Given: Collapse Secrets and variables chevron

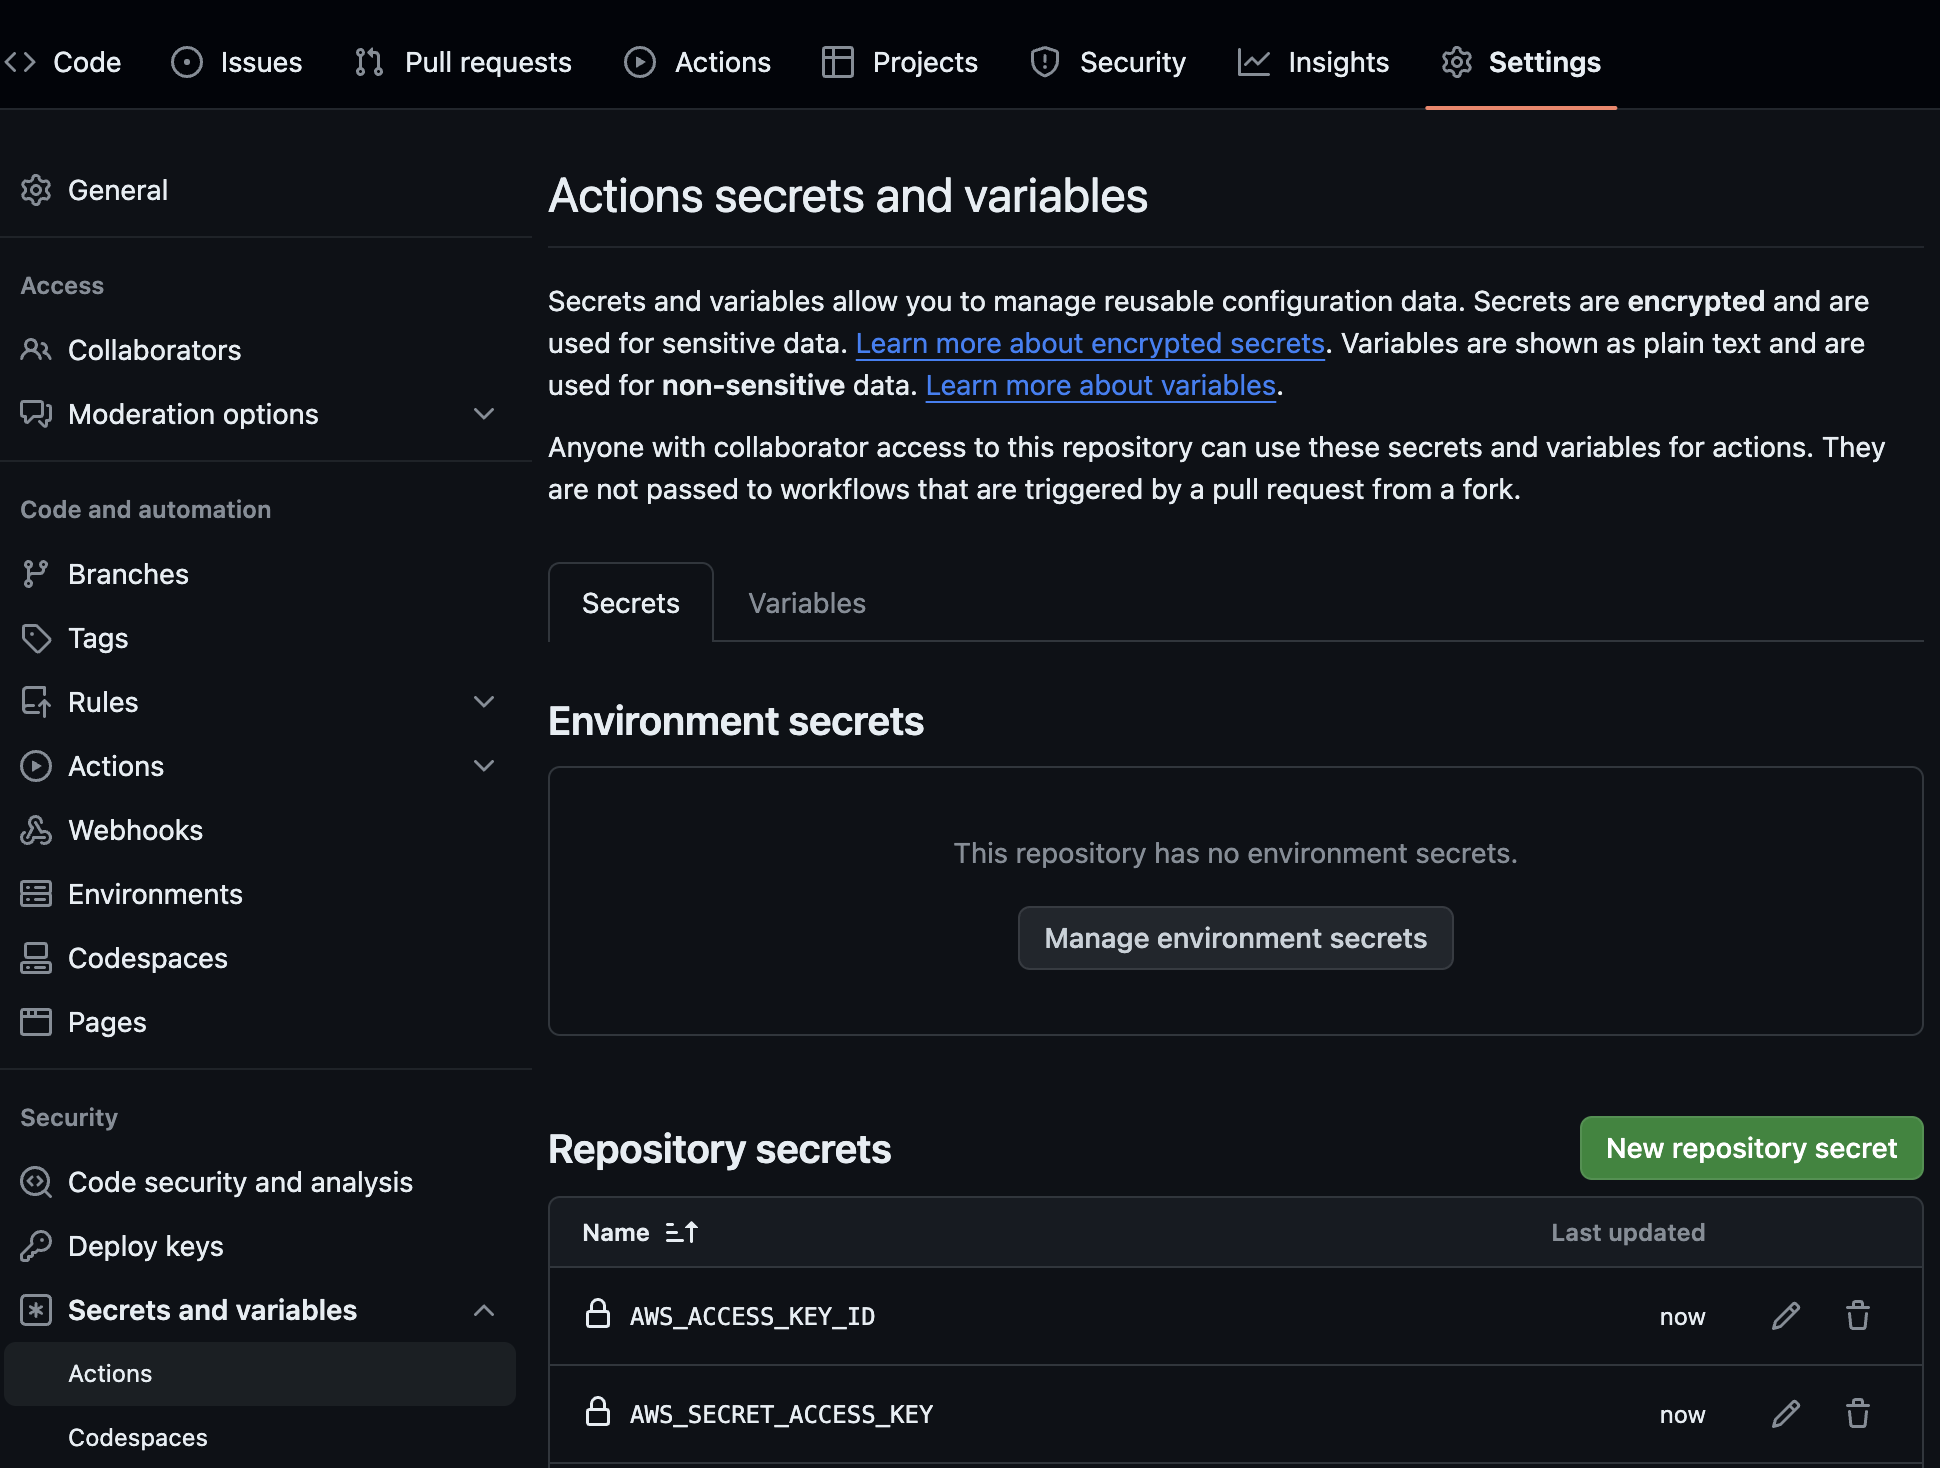Looking at the screenshot, I should [484, 1310].
